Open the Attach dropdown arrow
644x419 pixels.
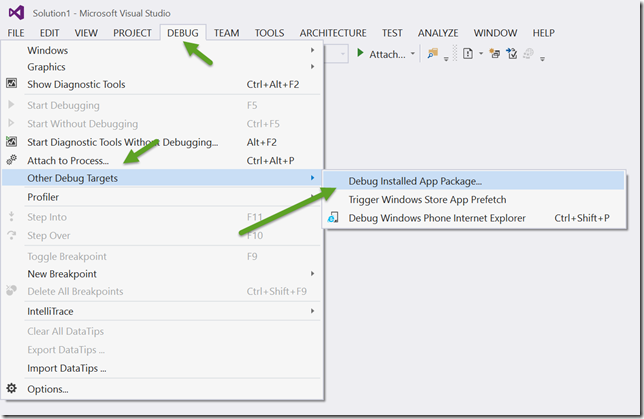pos(413,53)
